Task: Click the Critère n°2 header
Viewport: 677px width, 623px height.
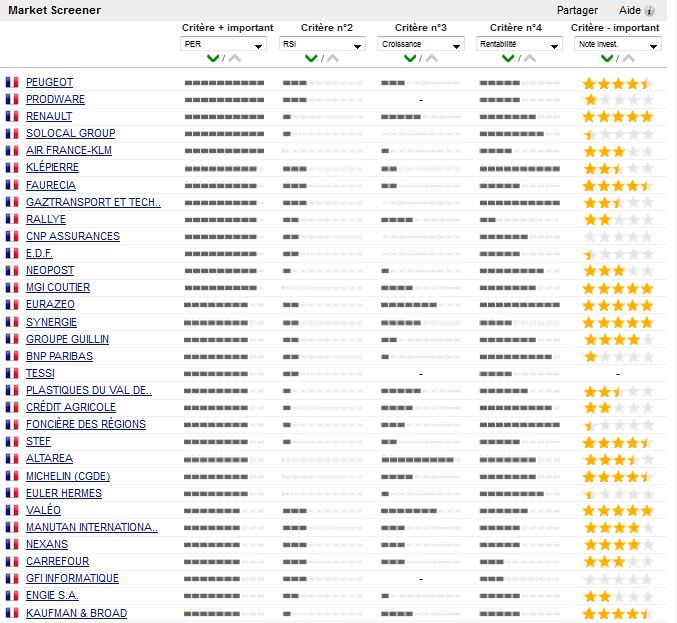Action: point(327,28)
